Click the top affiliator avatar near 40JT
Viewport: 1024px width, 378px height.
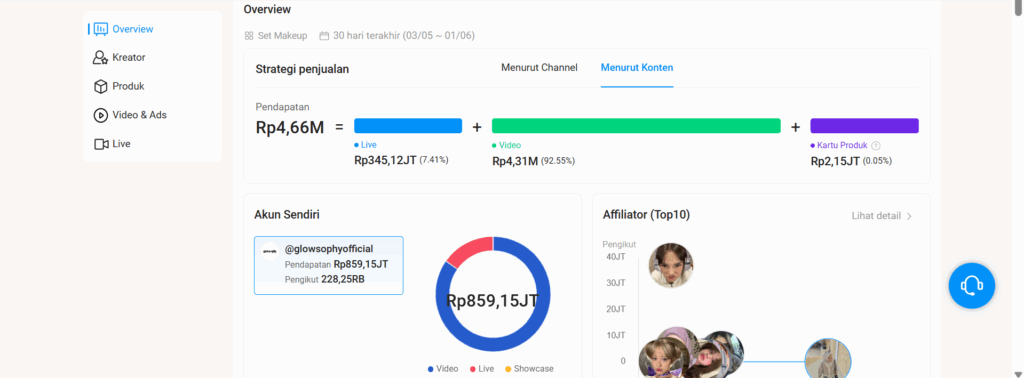[671, 266]
